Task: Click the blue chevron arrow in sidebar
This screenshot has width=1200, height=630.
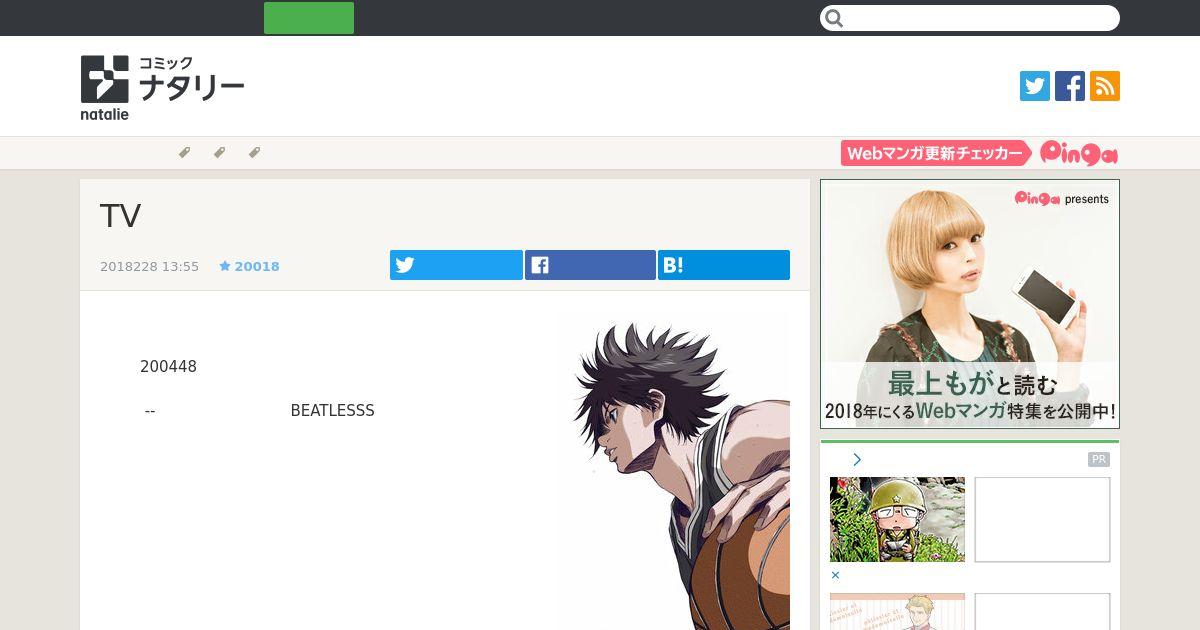Action: tap(857, 460)
